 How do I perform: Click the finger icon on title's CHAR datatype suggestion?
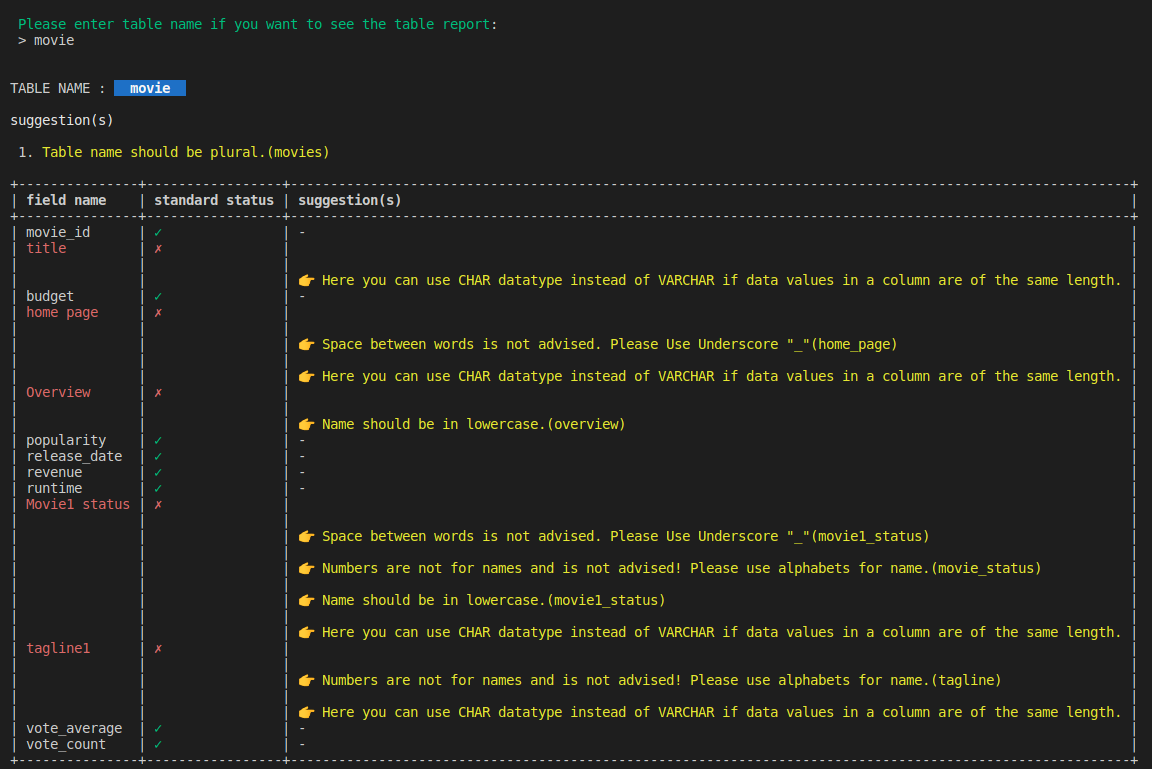click(306, 279)
